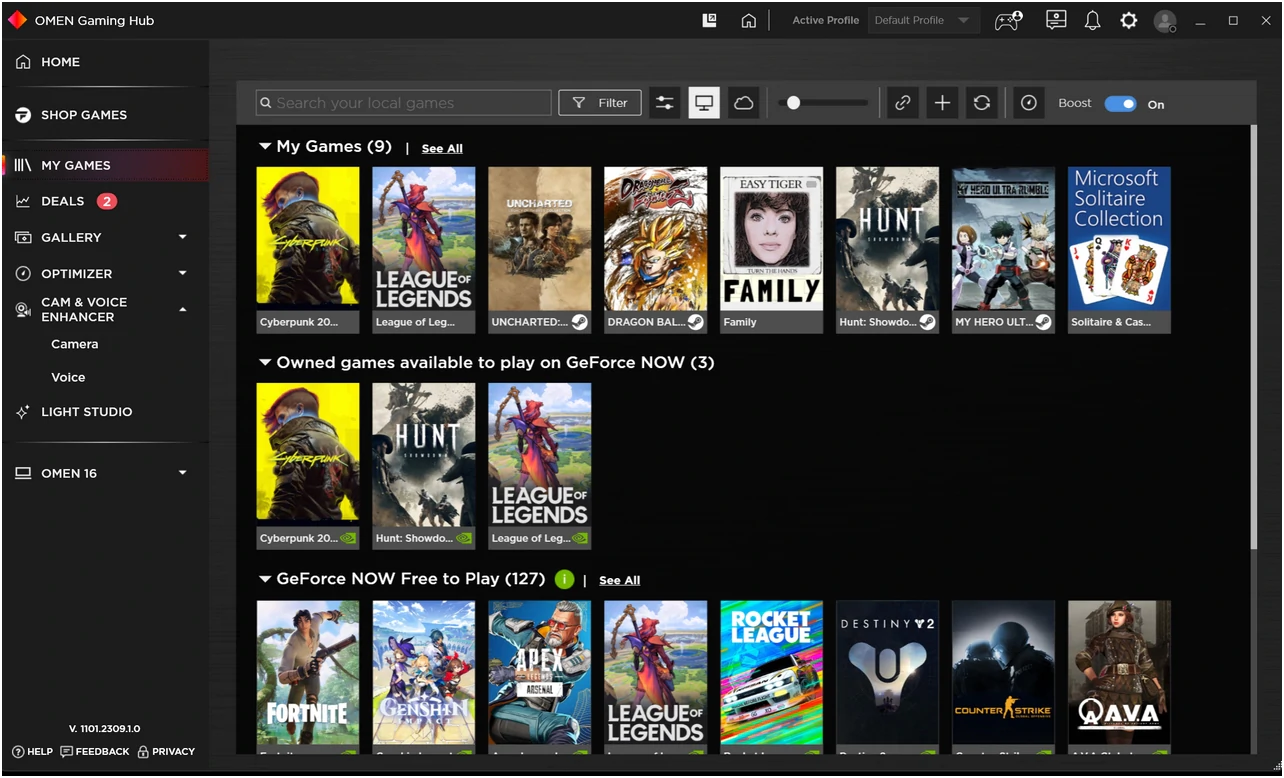Open the message center icon
The width and height of the screenshot is (1284, 778).
coord(1056,20)
